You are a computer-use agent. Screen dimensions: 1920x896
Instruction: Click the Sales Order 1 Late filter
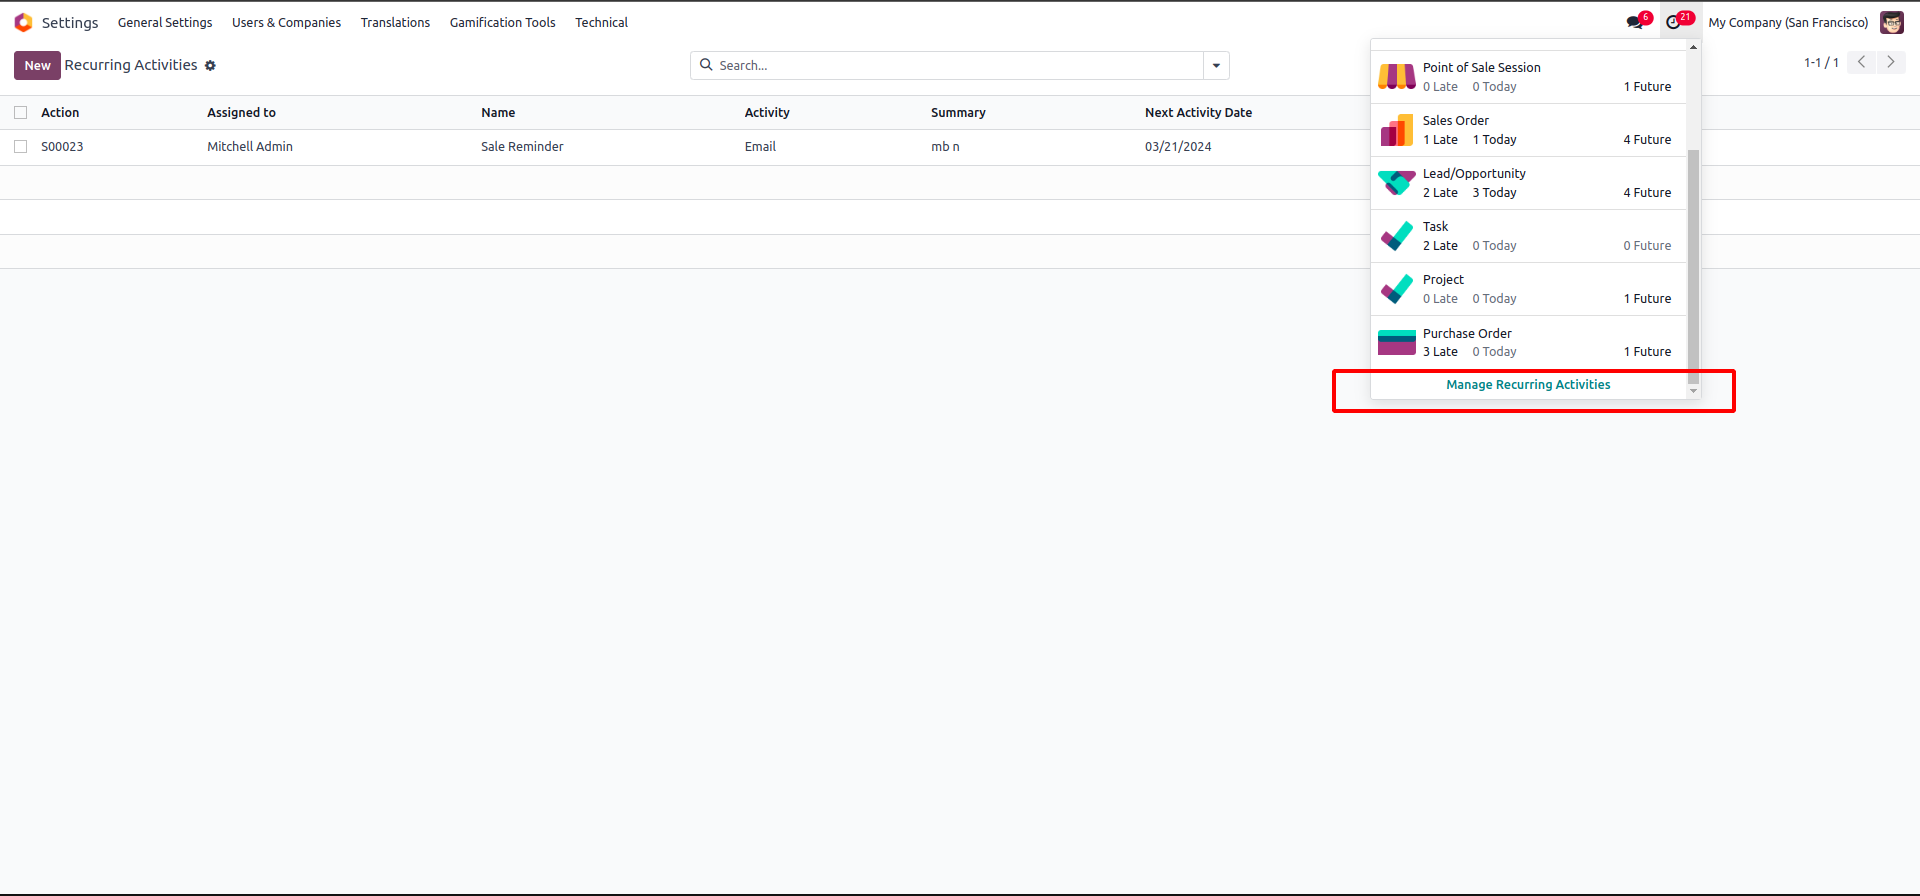click(x=1440, y=140)
